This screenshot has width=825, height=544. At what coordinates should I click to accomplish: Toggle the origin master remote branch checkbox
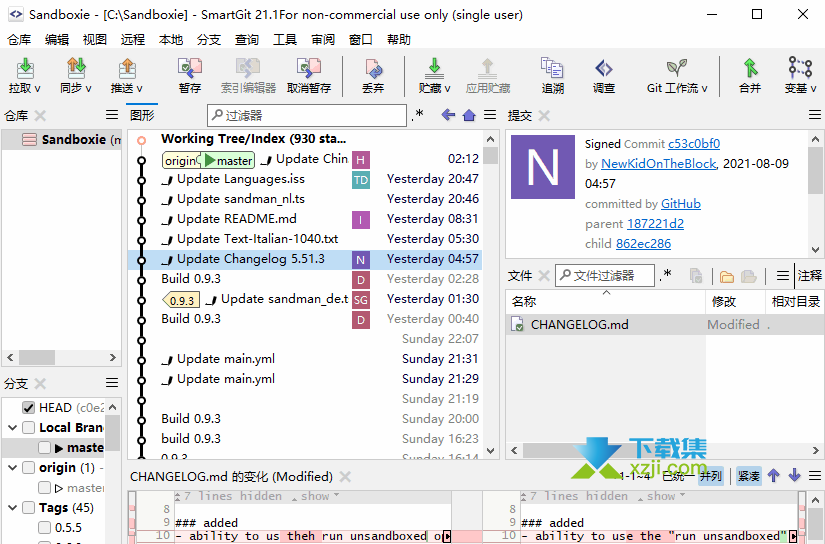[x=45, y=488]
